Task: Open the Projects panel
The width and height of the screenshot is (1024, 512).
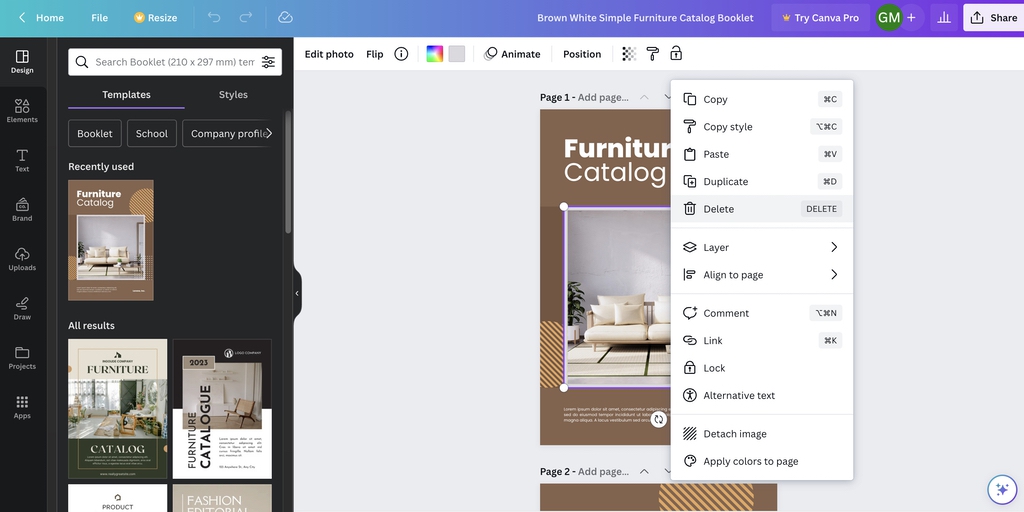Action: point(22,358)
